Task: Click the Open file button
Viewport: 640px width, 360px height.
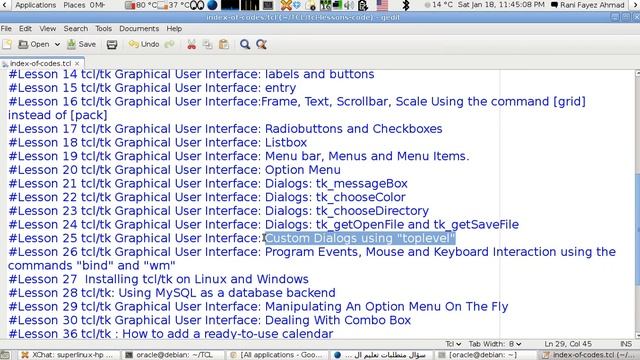Action: coord(34,44)
